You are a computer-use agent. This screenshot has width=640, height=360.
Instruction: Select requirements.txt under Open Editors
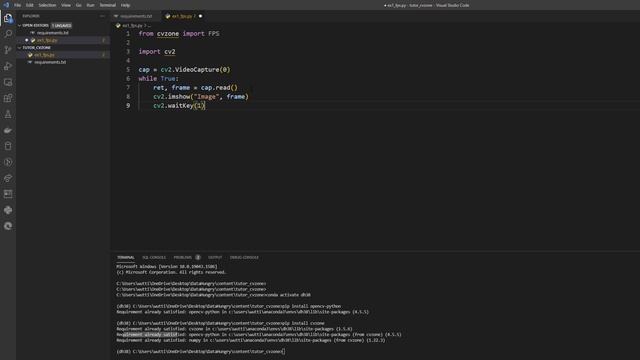(x=53, y=33)
